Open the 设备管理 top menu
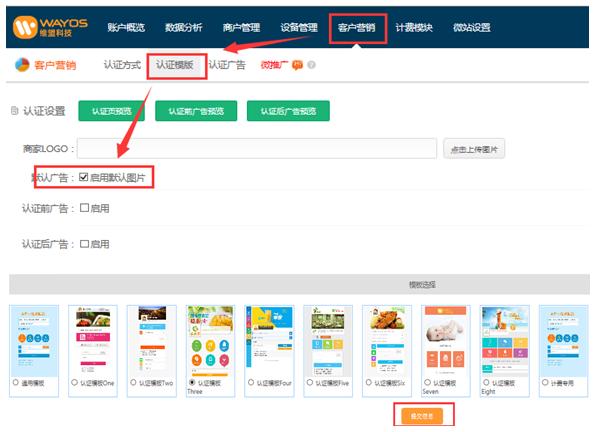Image resolution: width=598 pixels, height=432 pixels. [299, 27]
